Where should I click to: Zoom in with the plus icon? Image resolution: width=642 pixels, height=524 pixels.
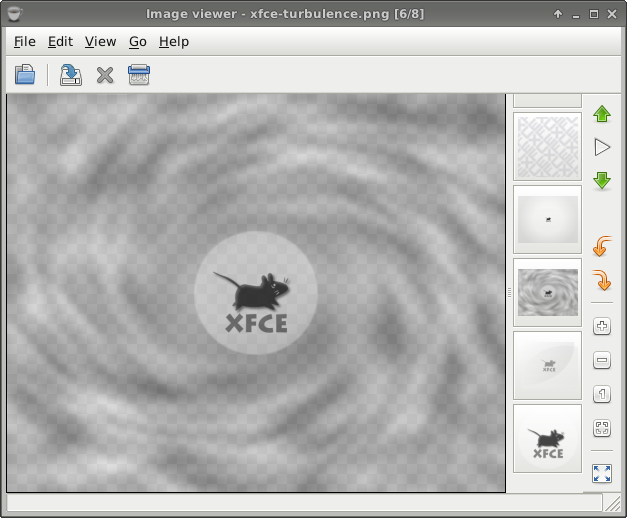602,327
